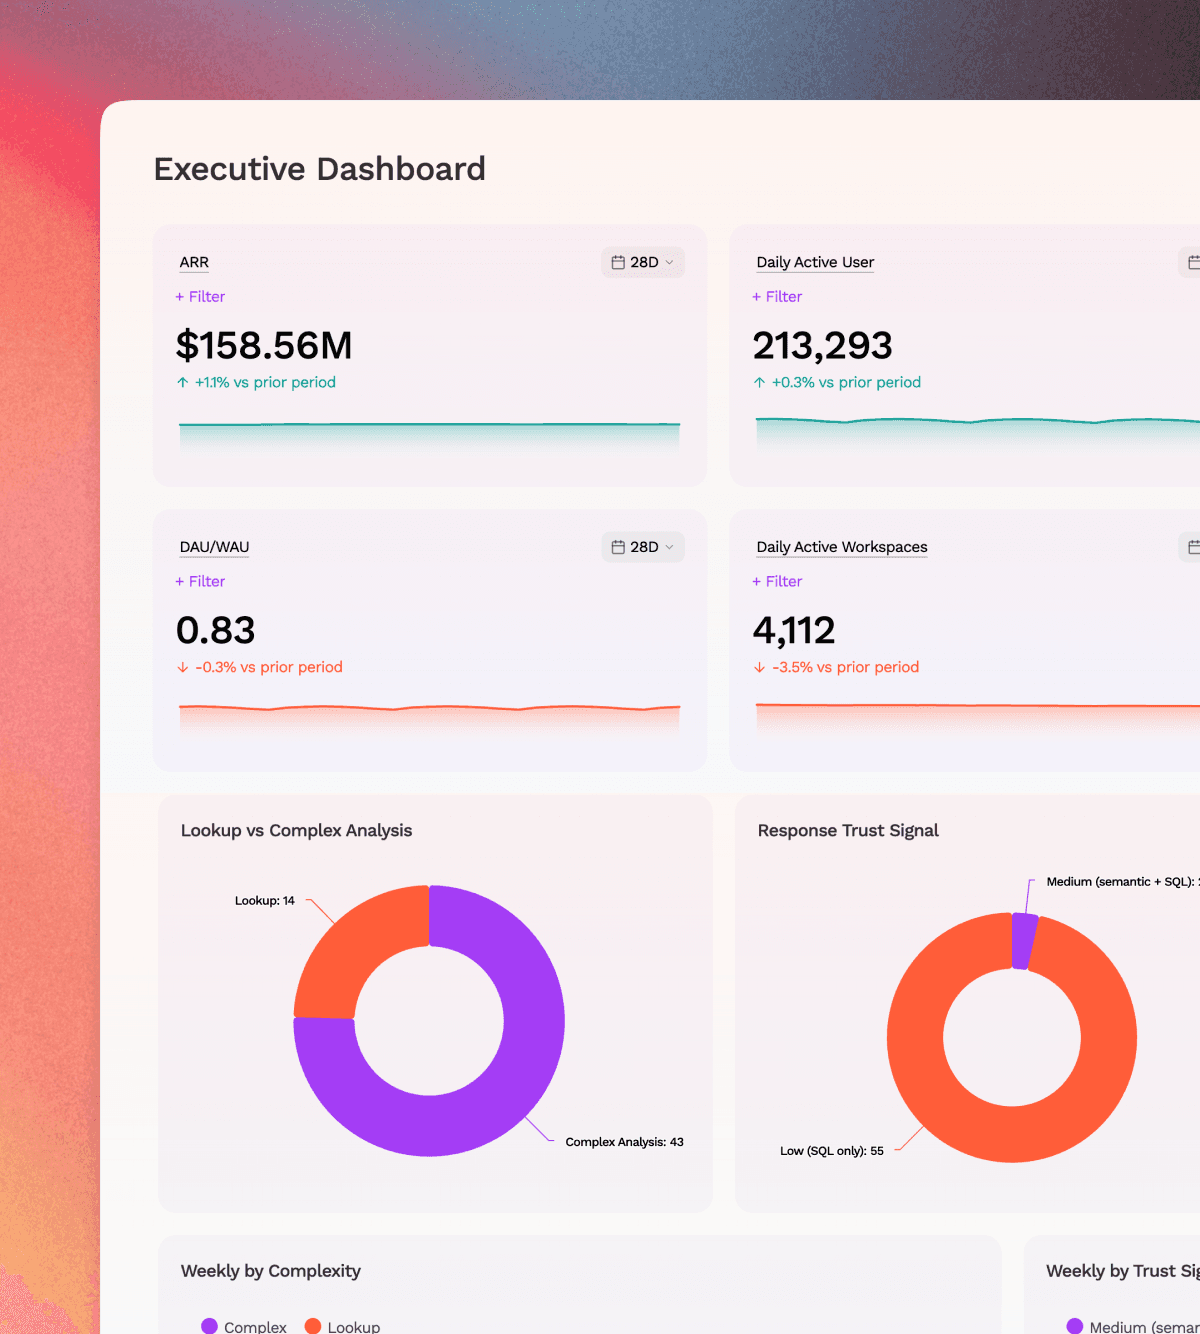Click the Daily Active Workspaces sparkline chart
Image resolution: width=1200 pixels, height=1334 pixels.
[x=978, y=719]
